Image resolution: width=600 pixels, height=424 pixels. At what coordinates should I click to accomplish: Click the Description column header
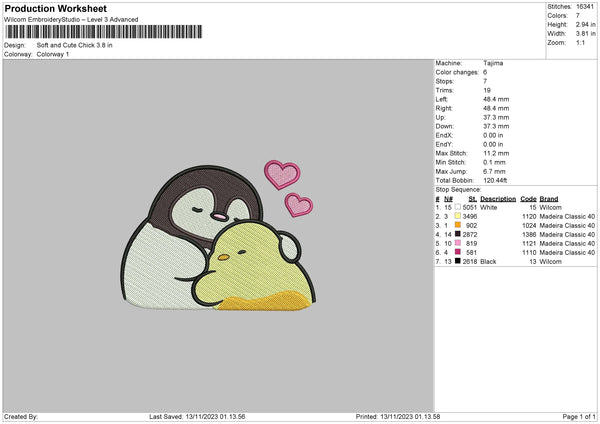click(x=497, y=199)
